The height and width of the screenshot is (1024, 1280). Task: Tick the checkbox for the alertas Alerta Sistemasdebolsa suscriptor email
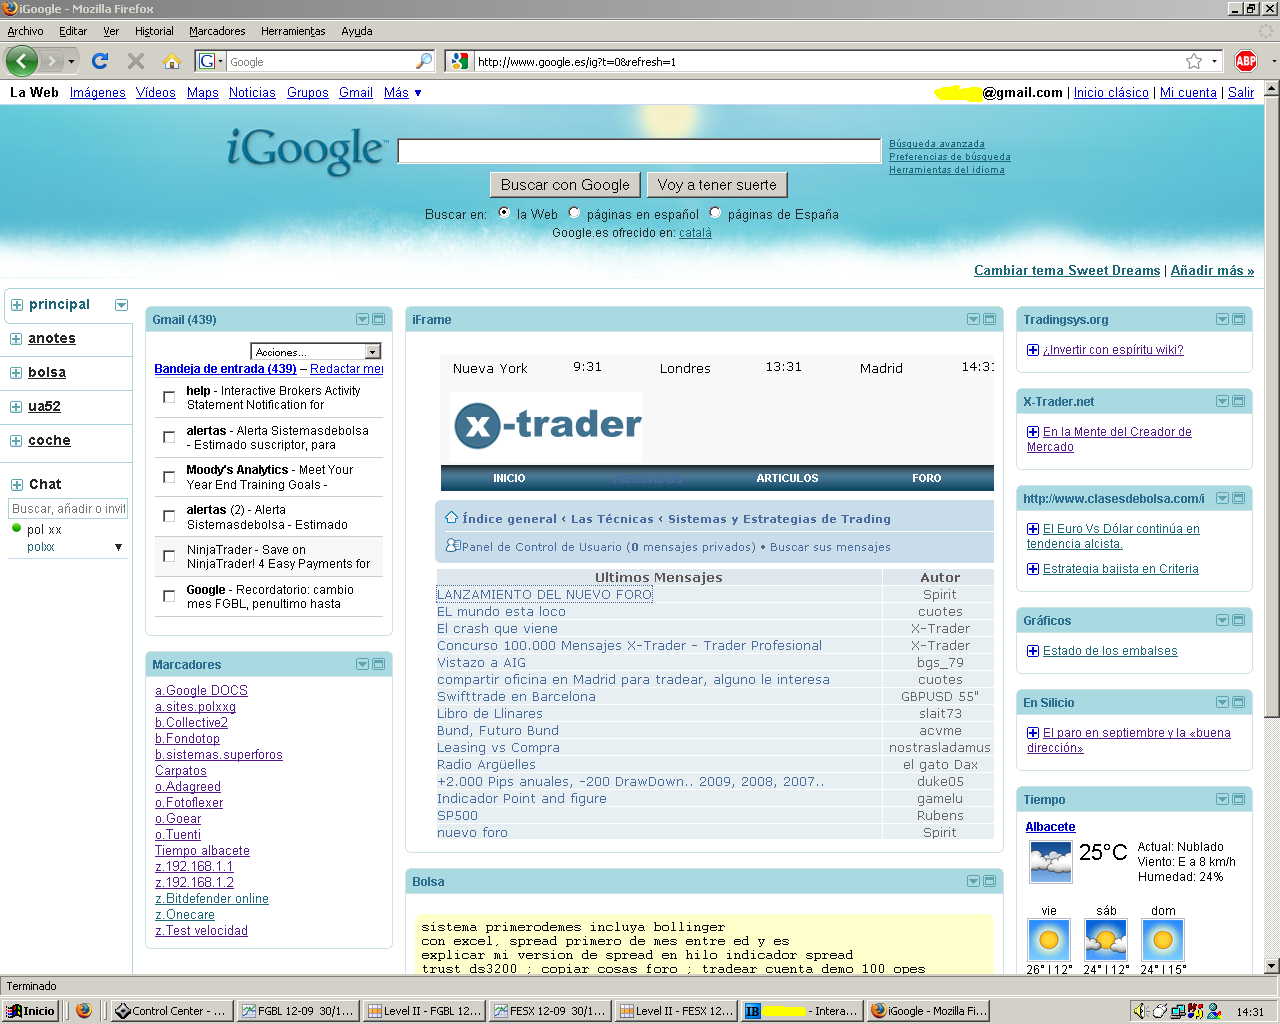pyautogui.click(x=169, y=437)
